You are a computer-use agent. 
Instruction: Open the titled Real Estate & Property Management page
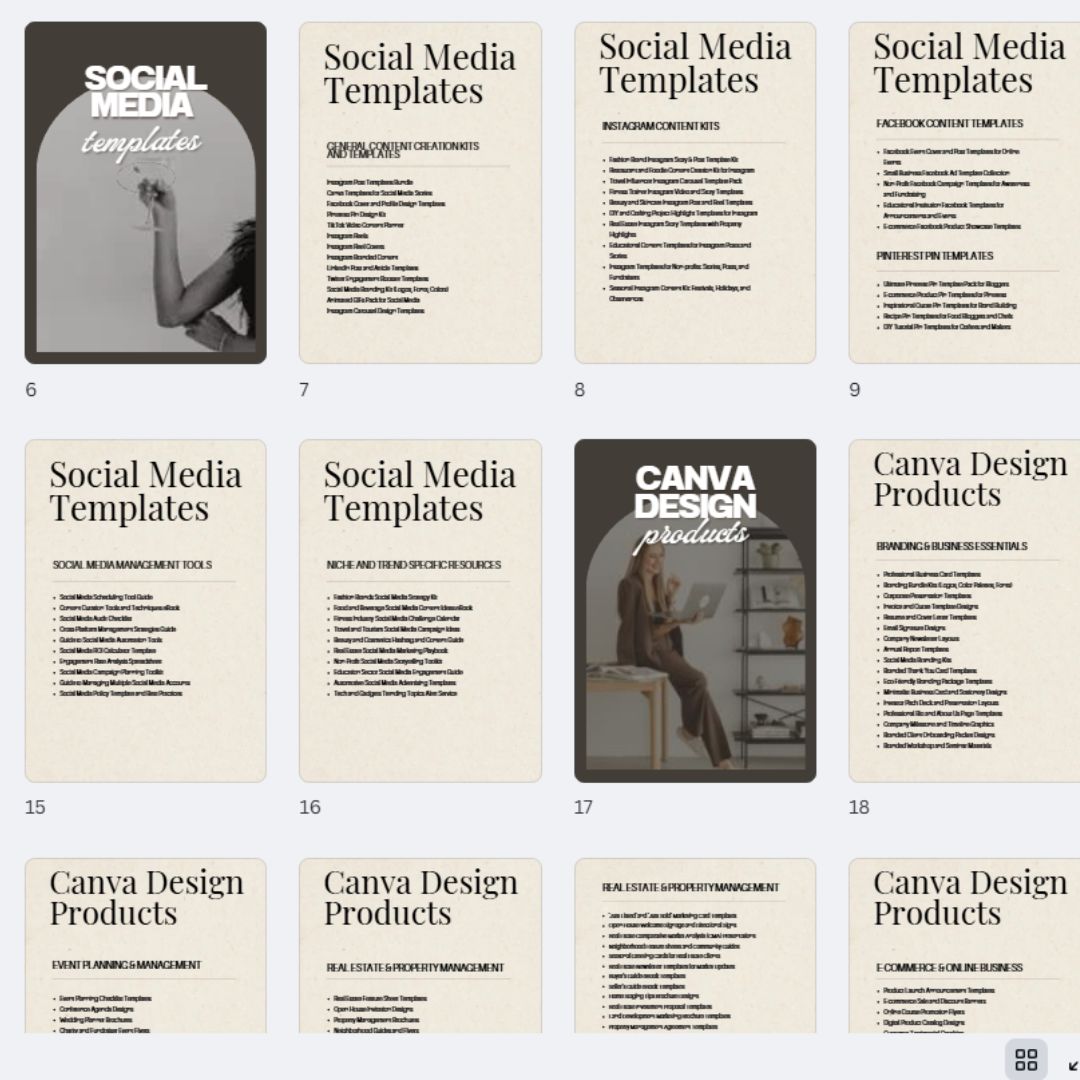coord(420,945)
